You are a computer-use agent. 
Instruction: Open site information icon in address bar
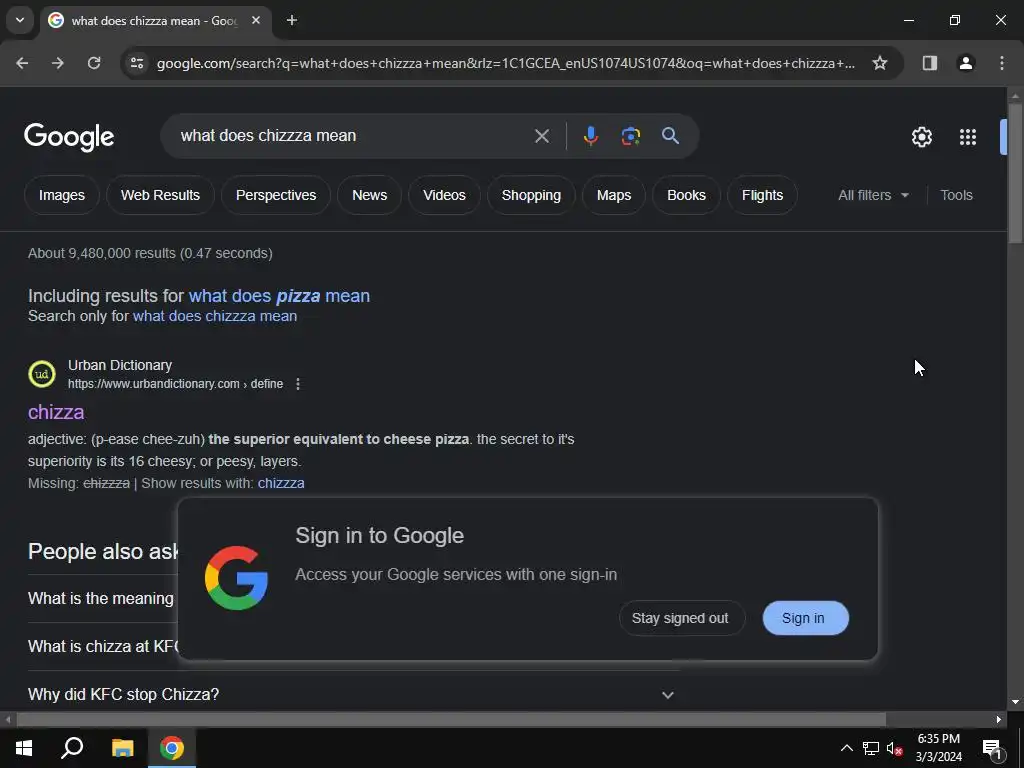click(136, 63)
